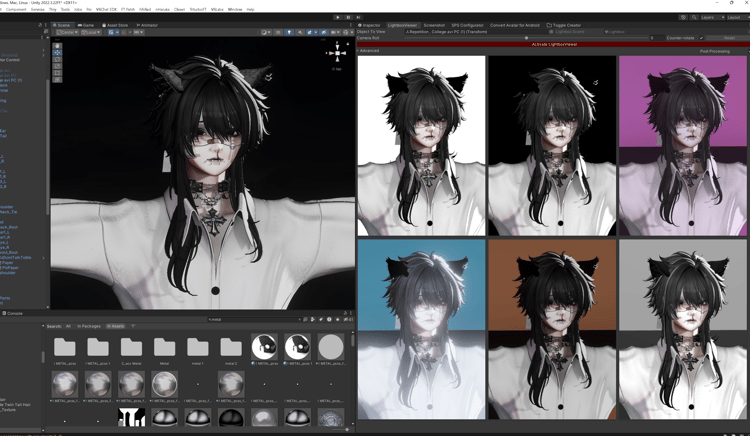The image size is (750, 436).
Task: Click the pink background lightbox preview
Action: pos(683,145)
